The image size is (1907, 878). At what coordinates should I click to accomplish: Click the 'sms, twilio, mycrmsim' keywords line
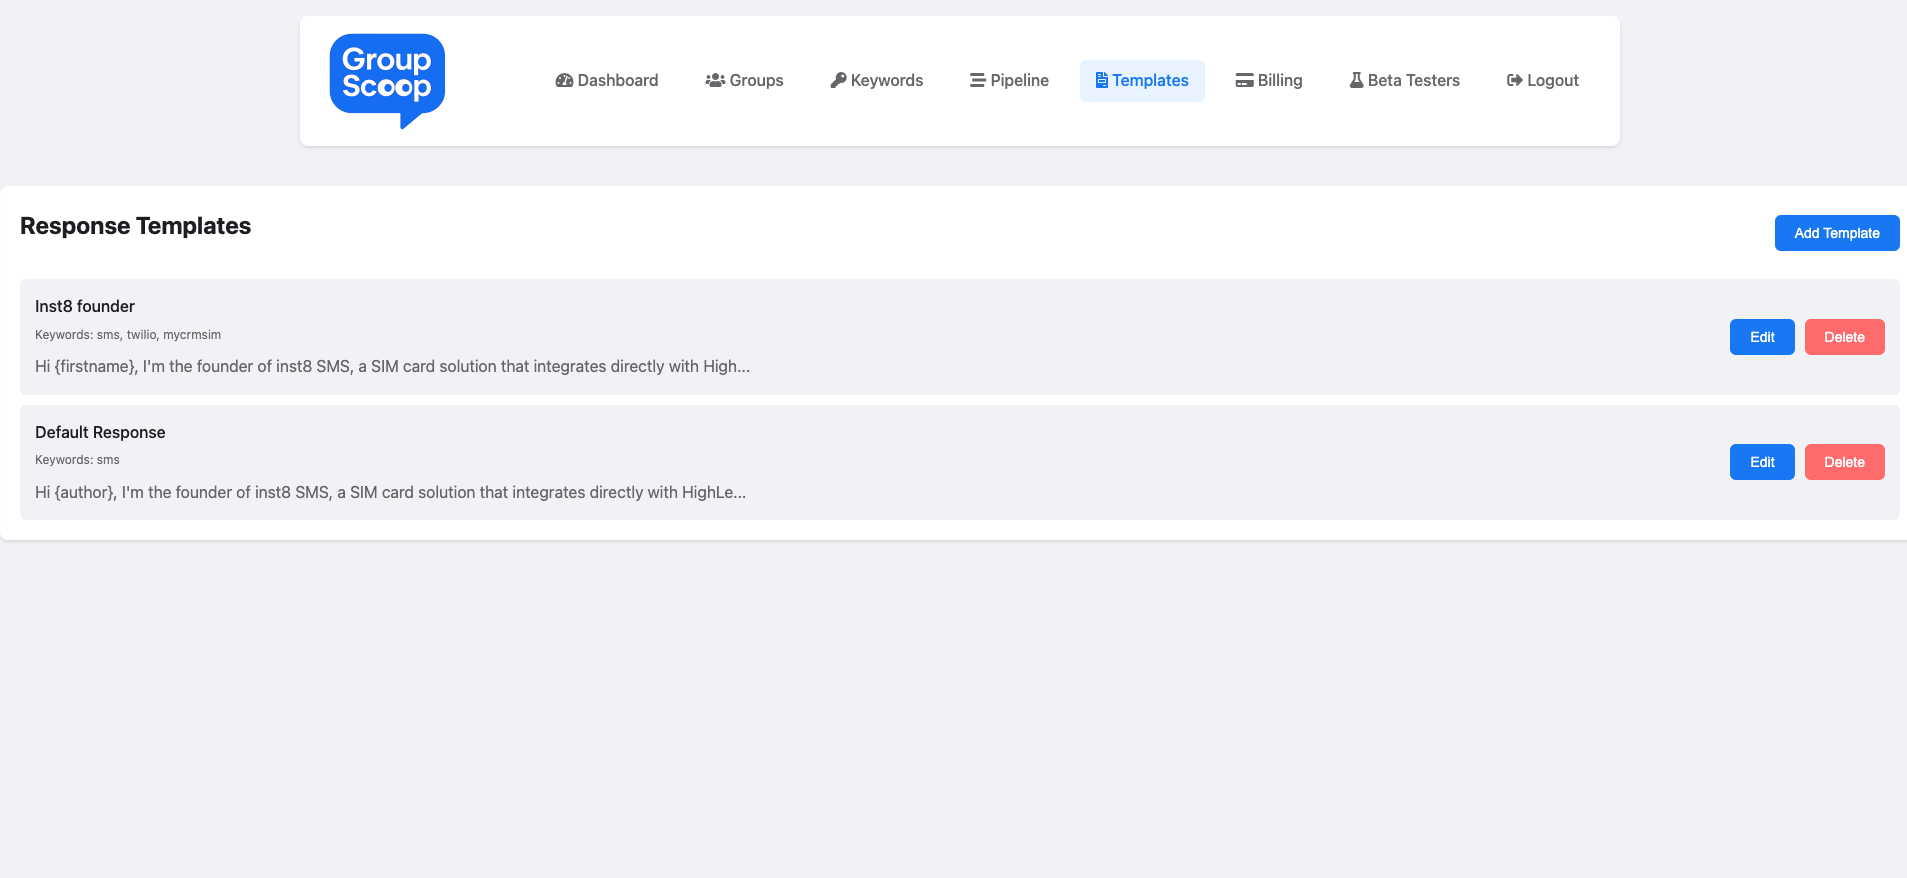(x=128, y=335)
